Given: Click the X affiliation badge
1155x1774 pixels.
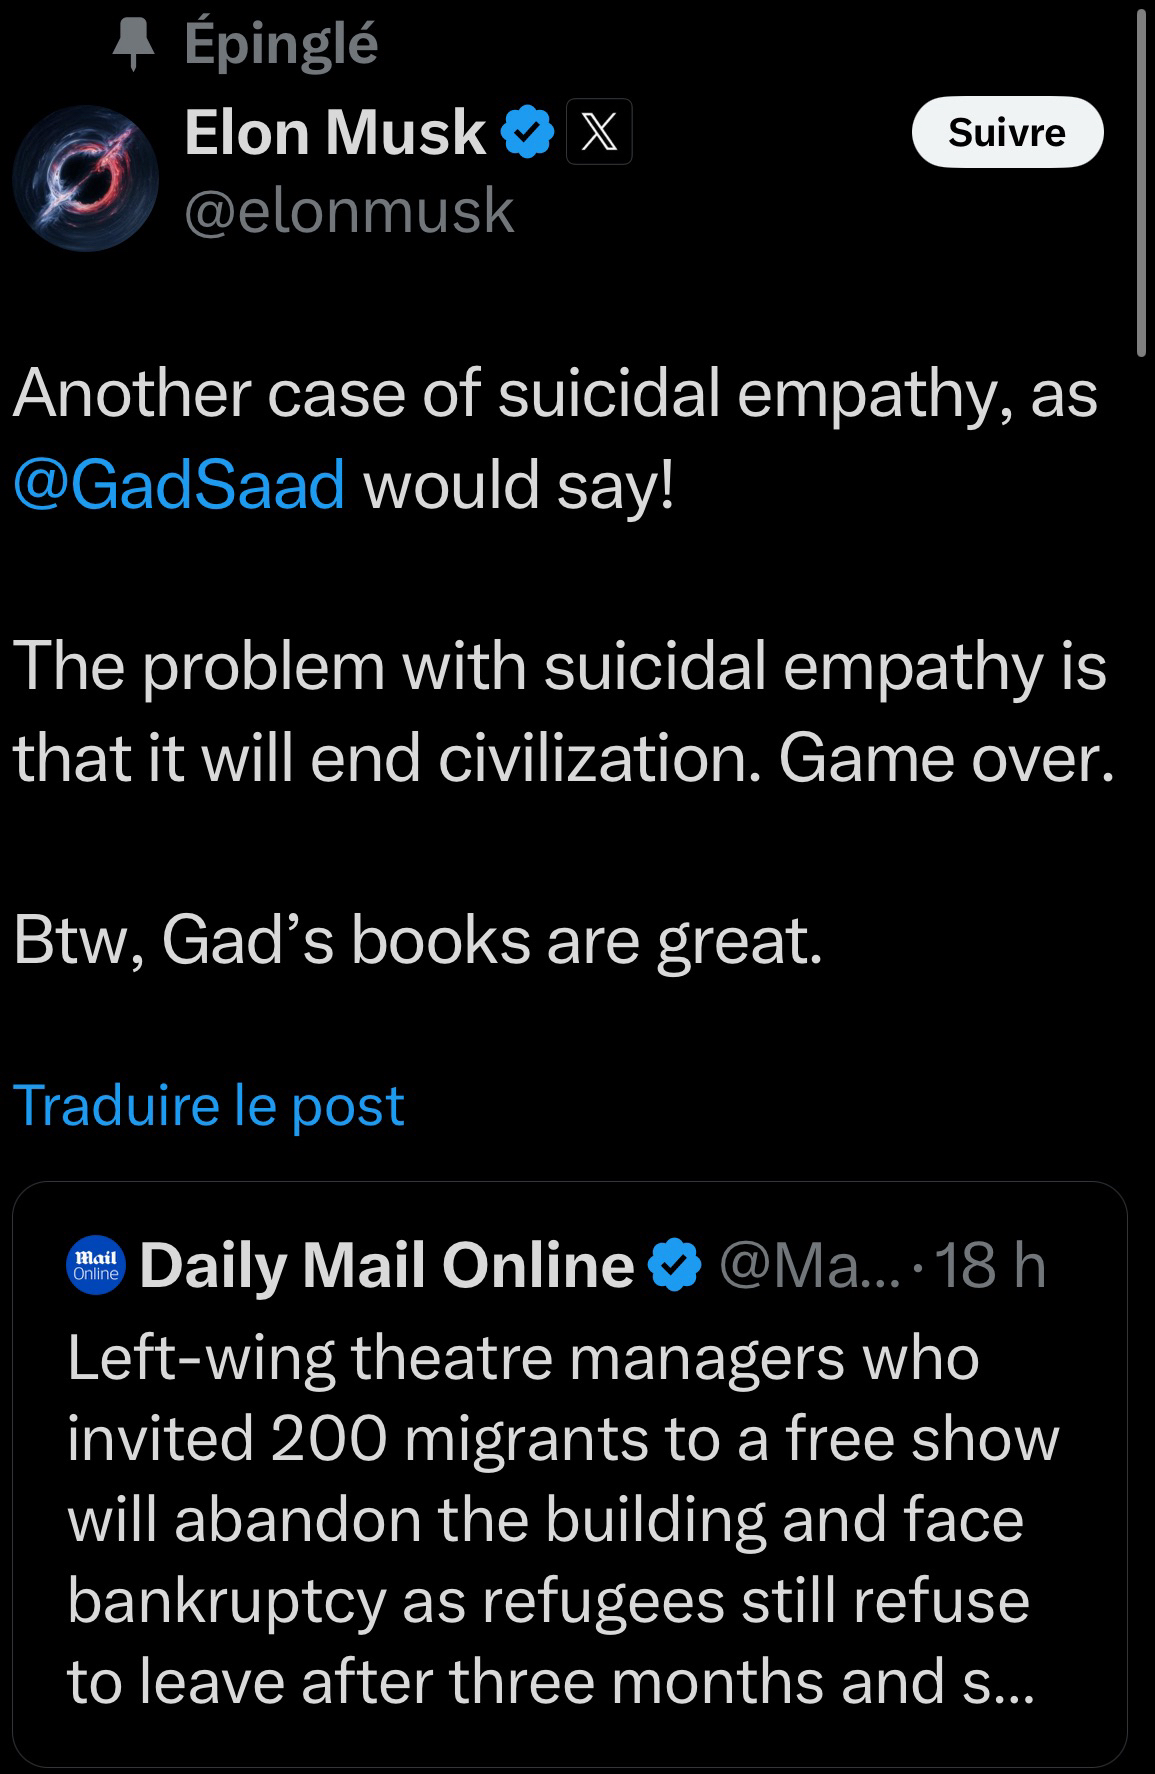Looking at the screenshot, I should pyautogui.click(x=599, y=133).
